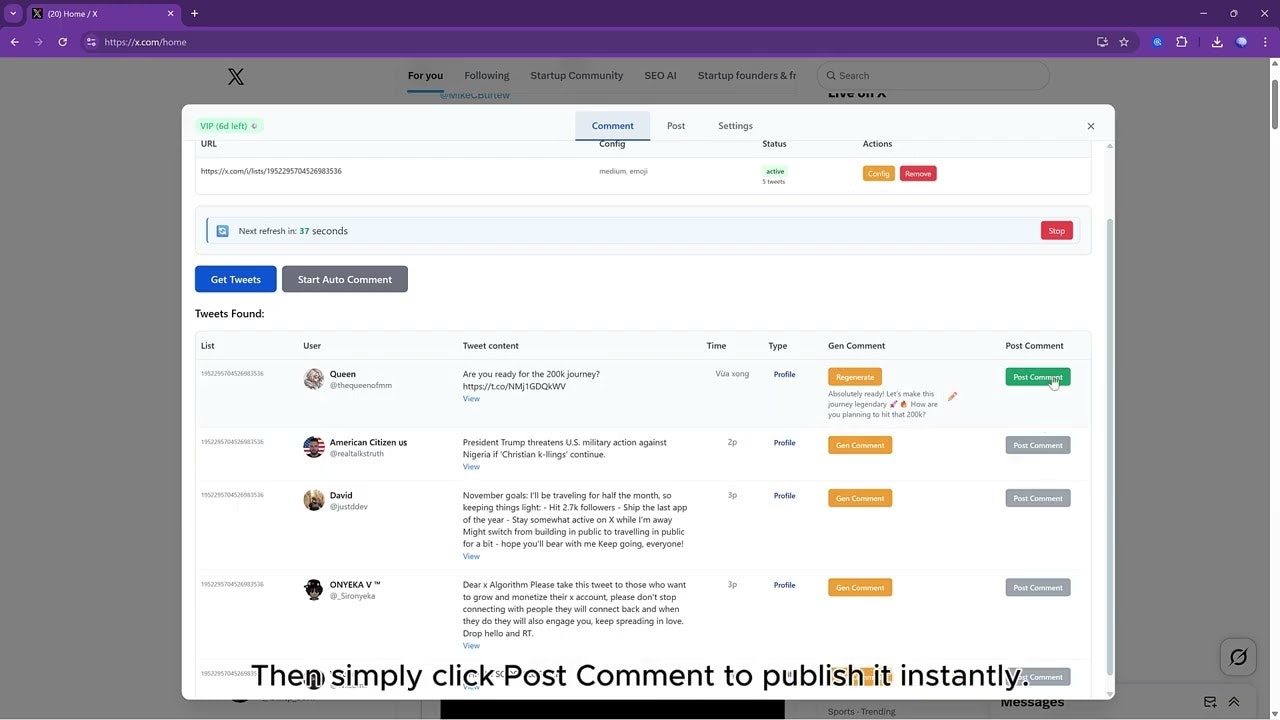
Task: Open the Startup founders tab
Action: (747, 76)
